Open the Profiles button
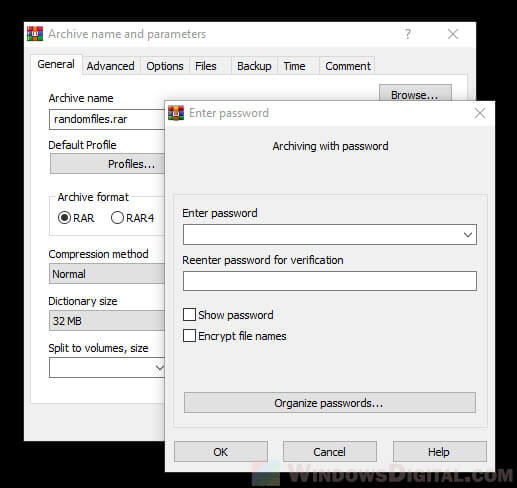 coord(107,164)
